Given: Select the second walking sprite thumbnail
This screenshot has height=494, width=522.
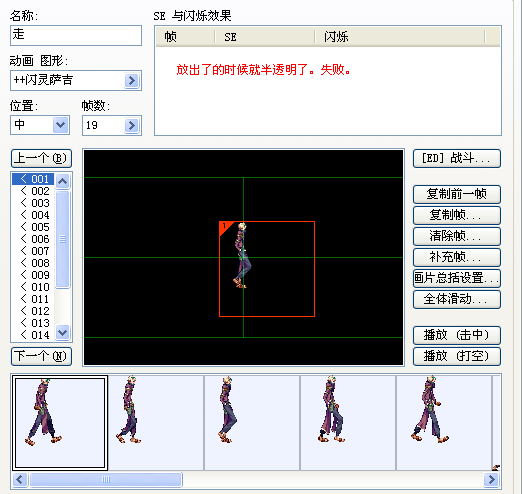Looking at the screenshot, I should [x=156, y=423].
